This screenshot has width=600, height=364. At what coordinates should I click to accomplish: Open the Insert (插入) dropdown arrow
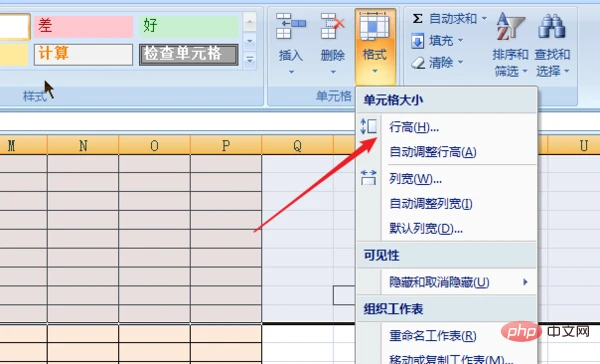click(291, 72)
